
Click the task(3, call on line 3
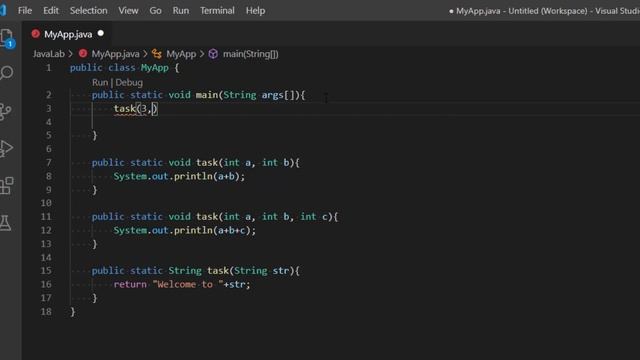pos(135,109)
